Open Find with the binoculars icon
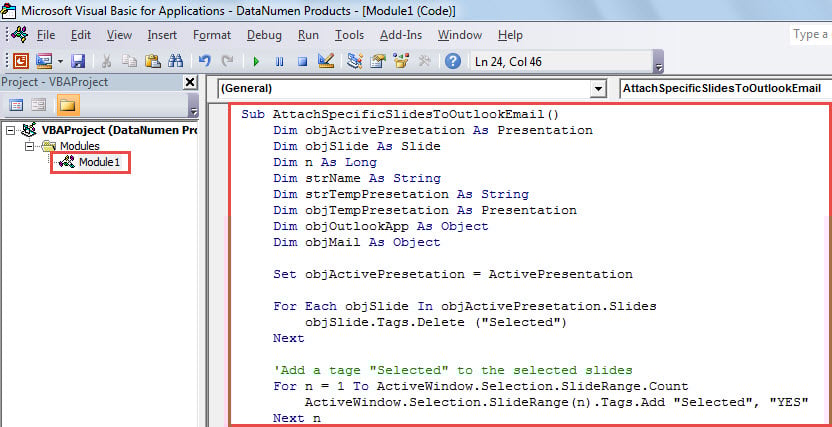Viewport: 832px width, 427px height. click(175, 61)
